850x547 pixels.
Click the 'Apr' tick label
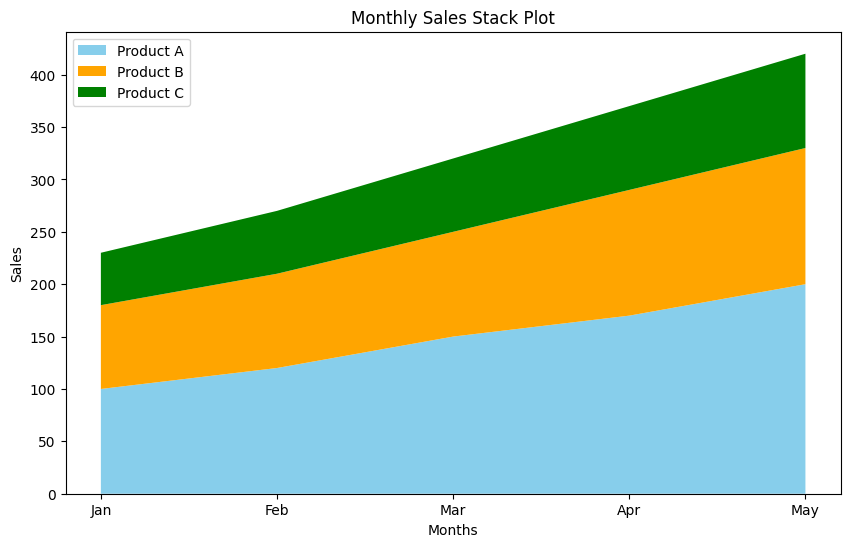(x=629, y=511)
